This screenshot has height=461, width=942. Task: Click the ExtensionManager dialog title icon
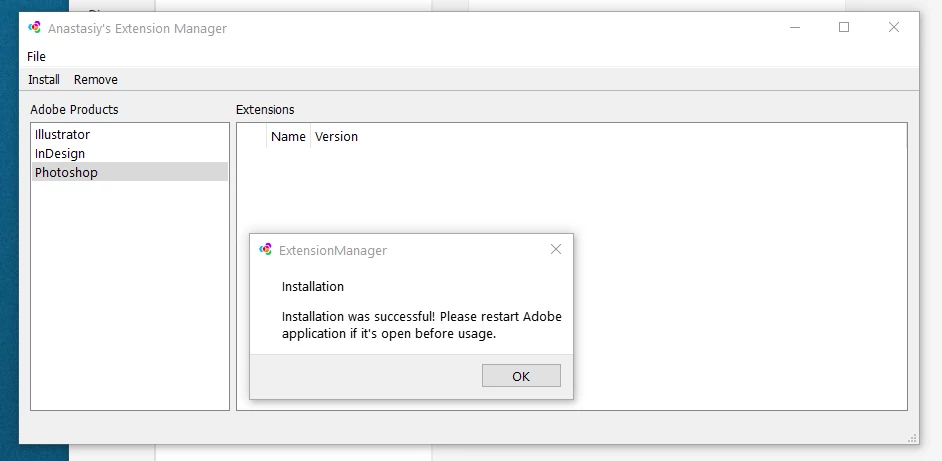coord(265,250)
